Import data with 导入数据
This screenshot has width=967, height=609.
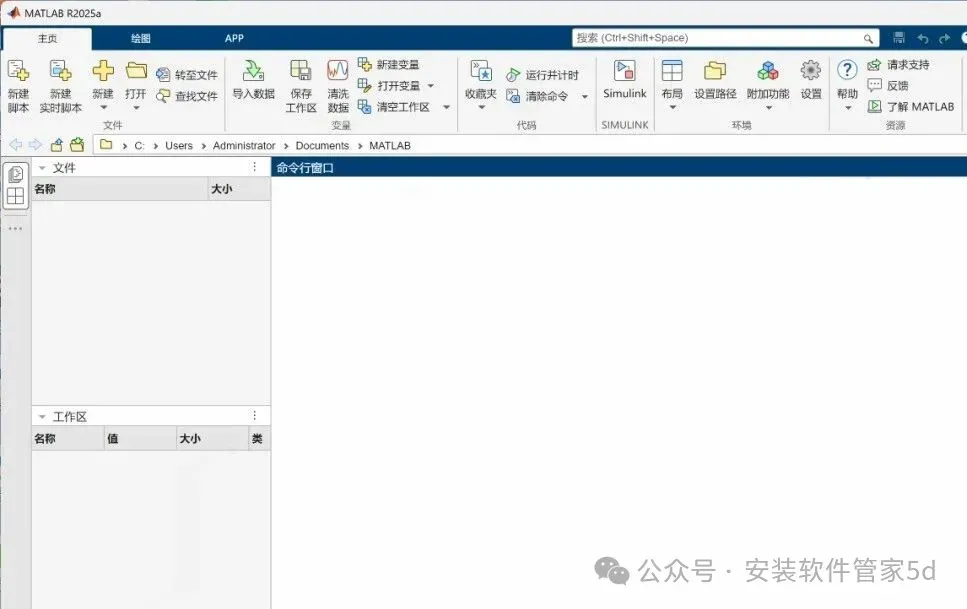253,80
